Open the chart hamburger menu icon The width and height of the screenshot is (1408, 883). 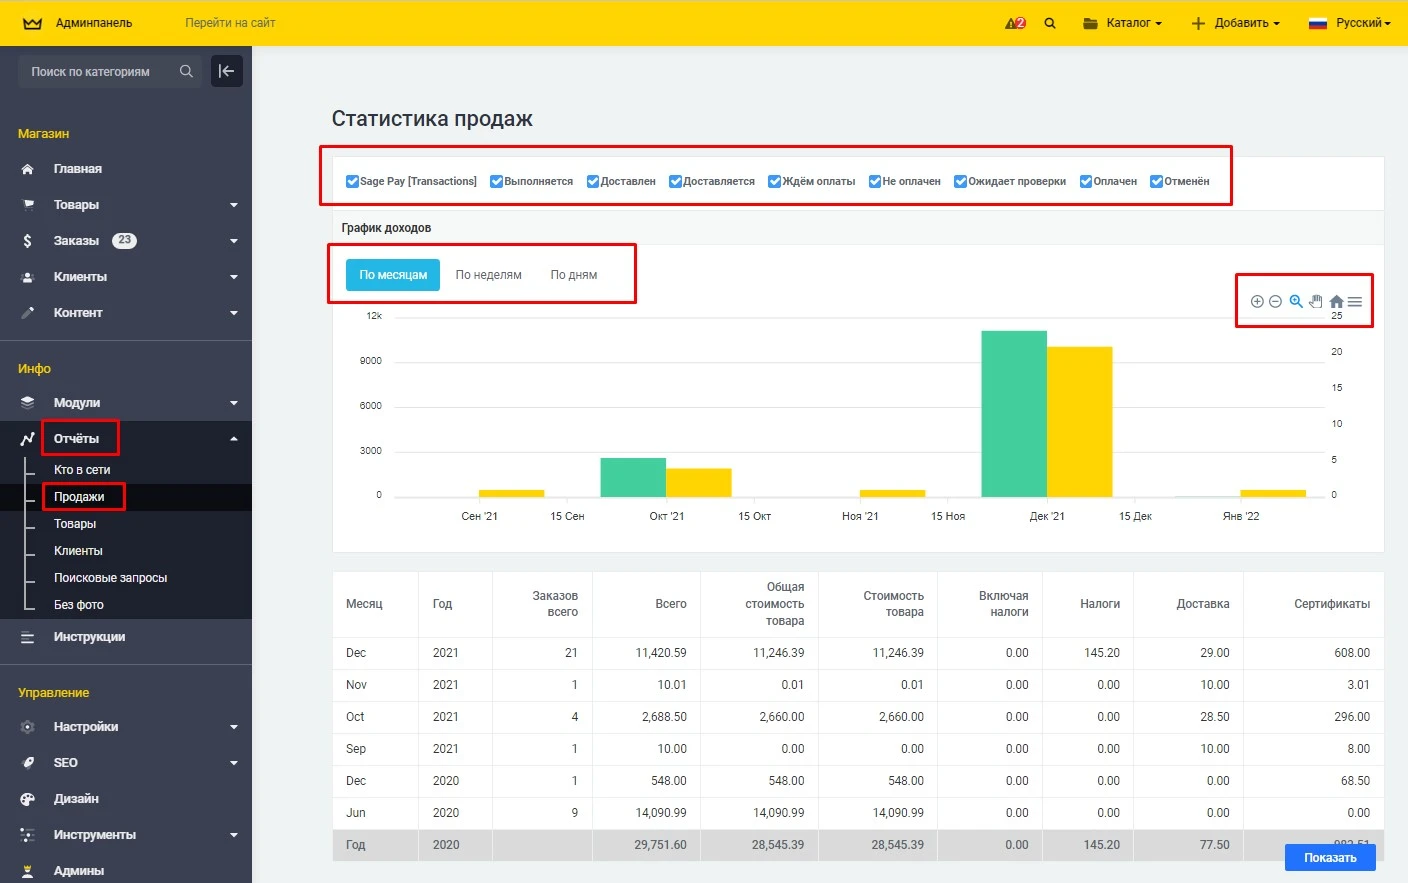pyautogui.click(x=1355, y=300)
